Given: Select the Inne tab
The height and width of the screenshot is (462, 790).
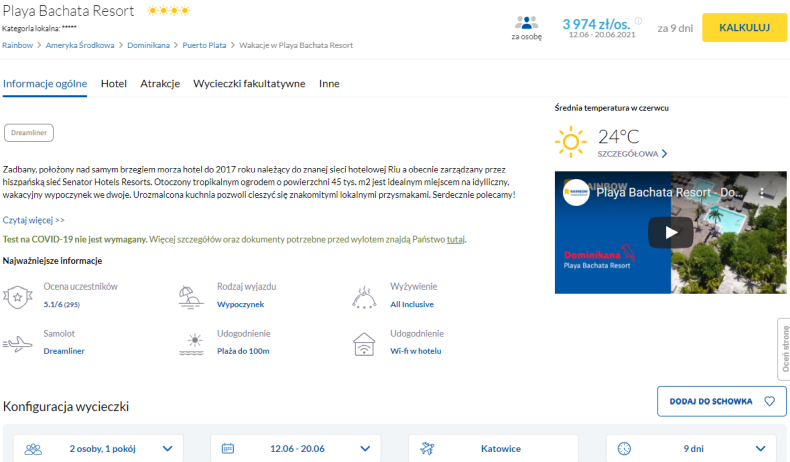Looking at the screenshot, I should [x=329, y=84].
